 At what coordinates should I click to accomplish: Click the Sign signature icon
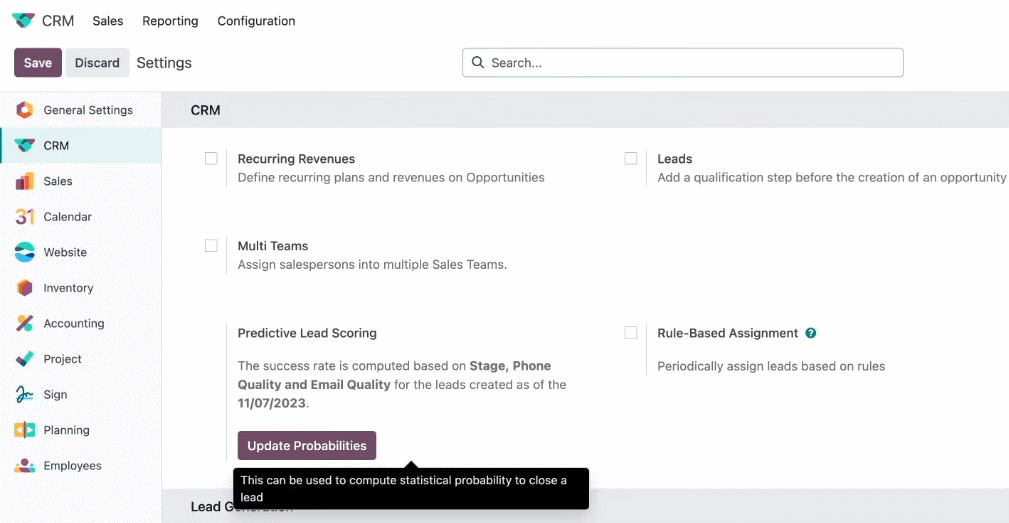24,394
